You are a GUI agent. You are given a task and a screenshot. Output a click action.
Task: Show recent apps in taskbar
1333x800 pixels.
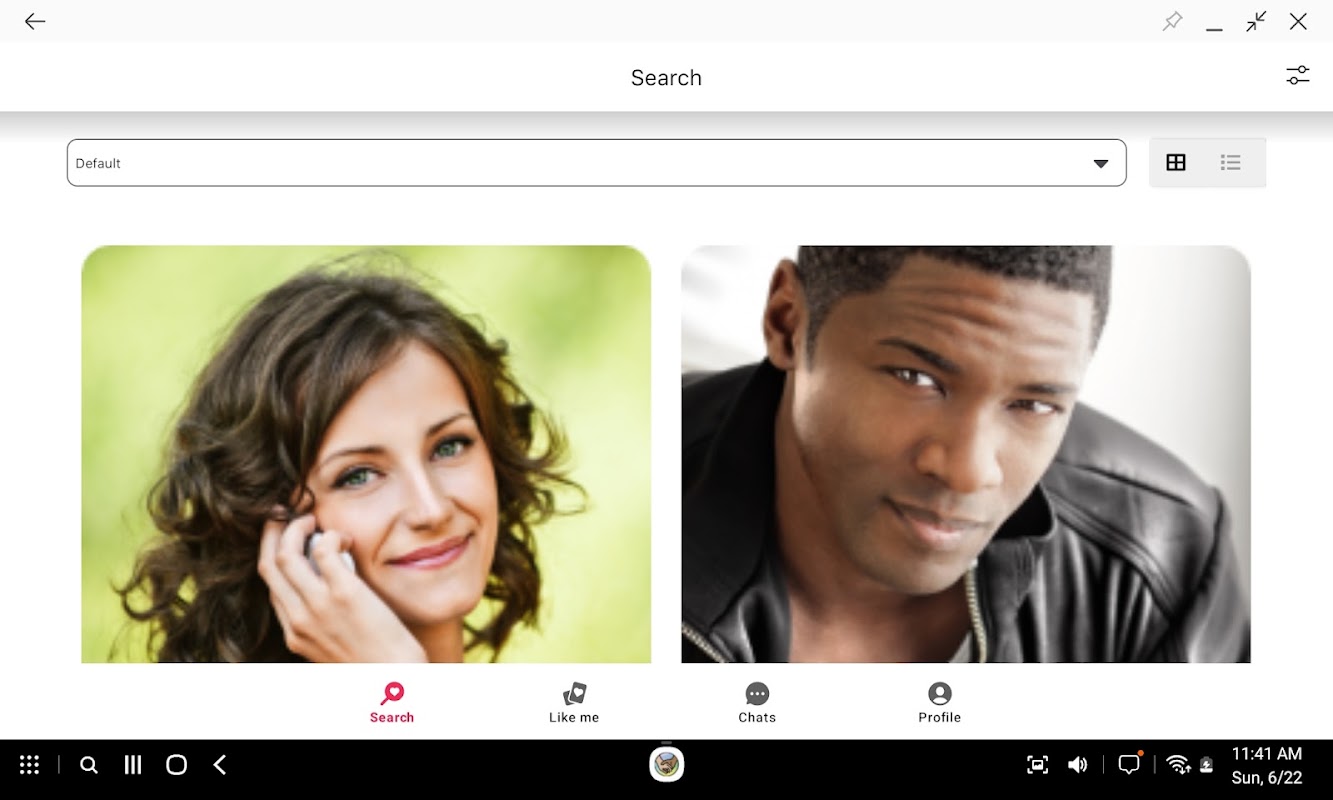point(132,765)
